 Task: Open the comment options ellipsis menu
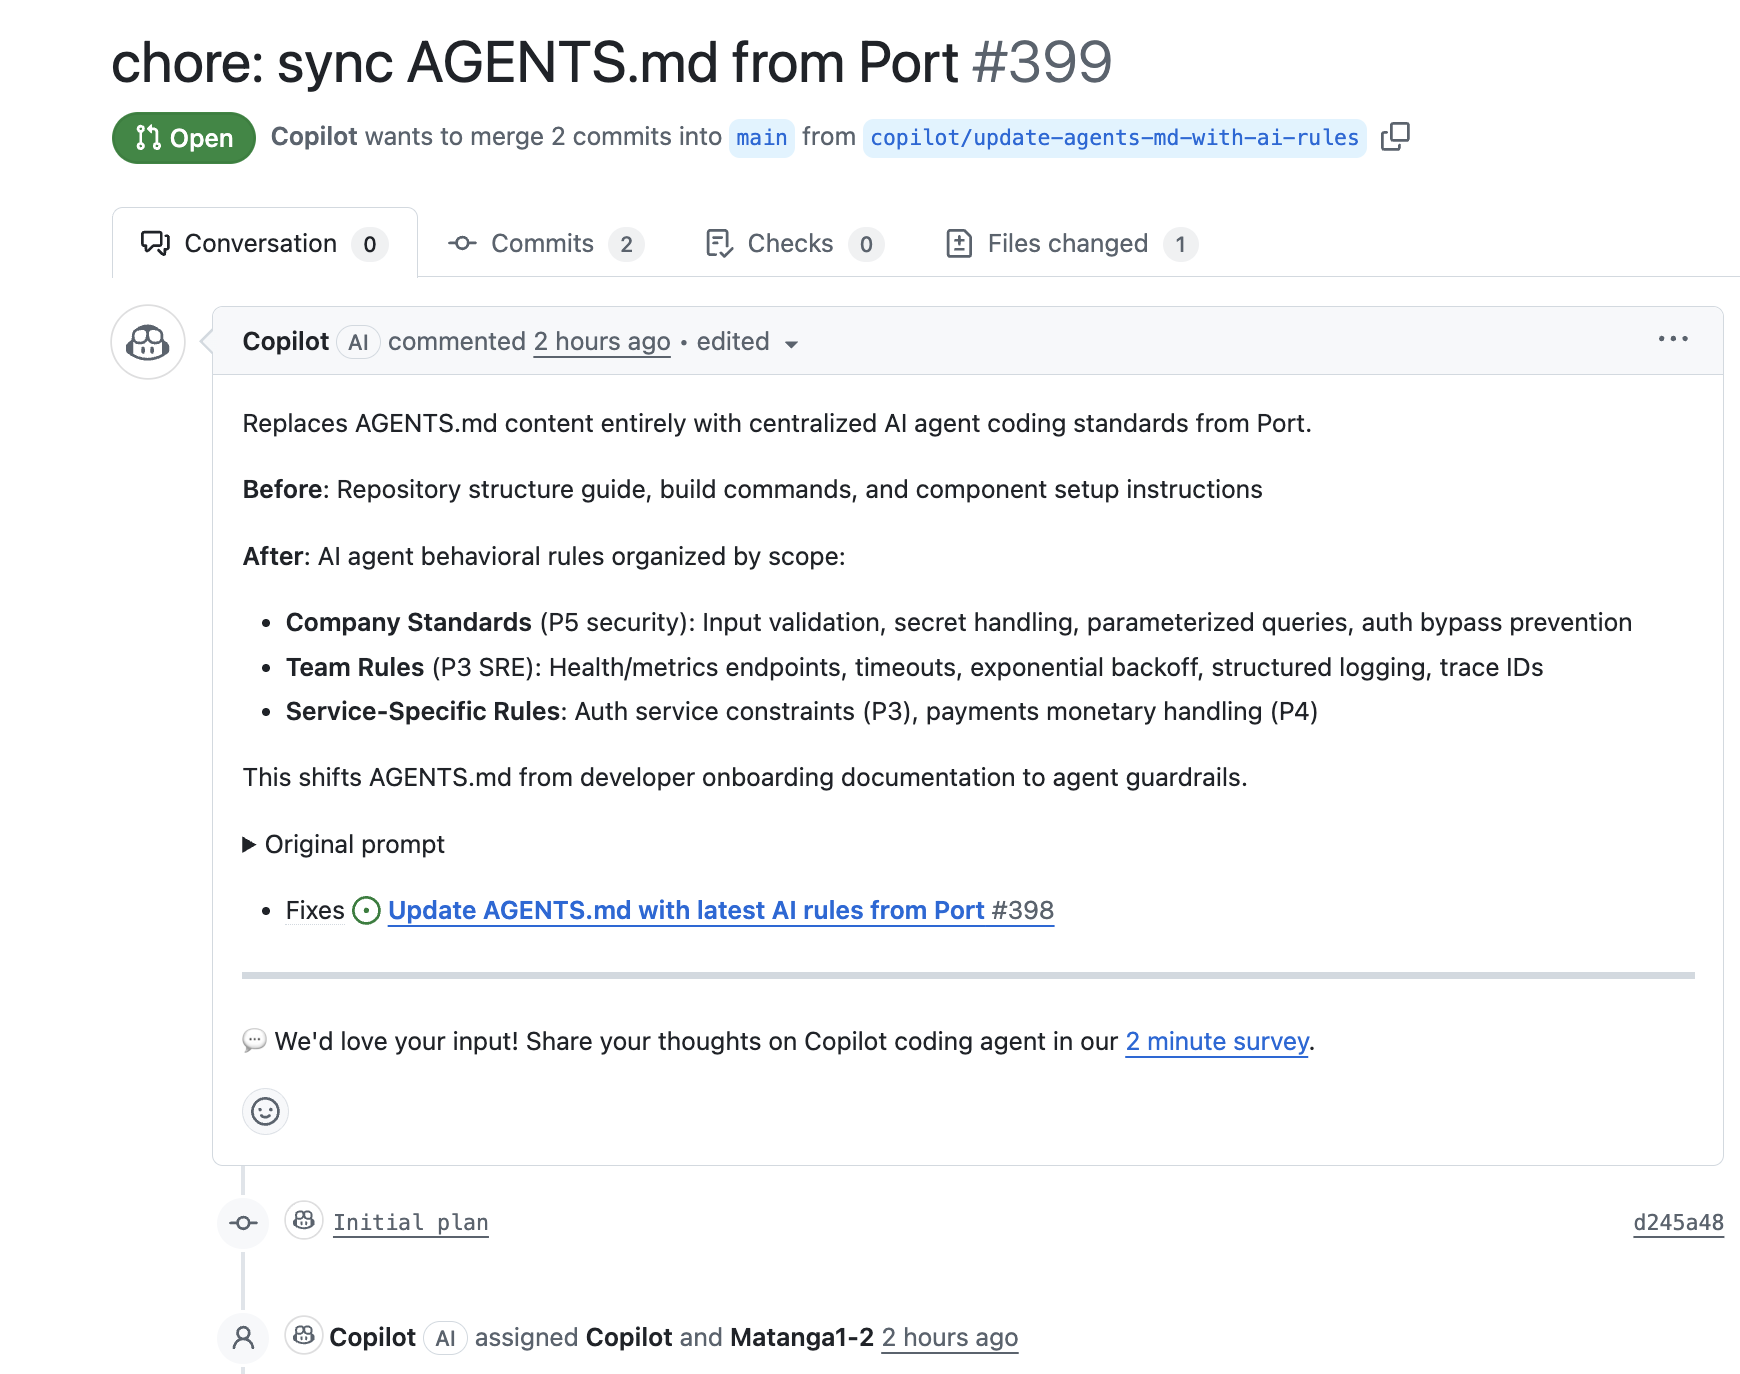[1673, 340]
